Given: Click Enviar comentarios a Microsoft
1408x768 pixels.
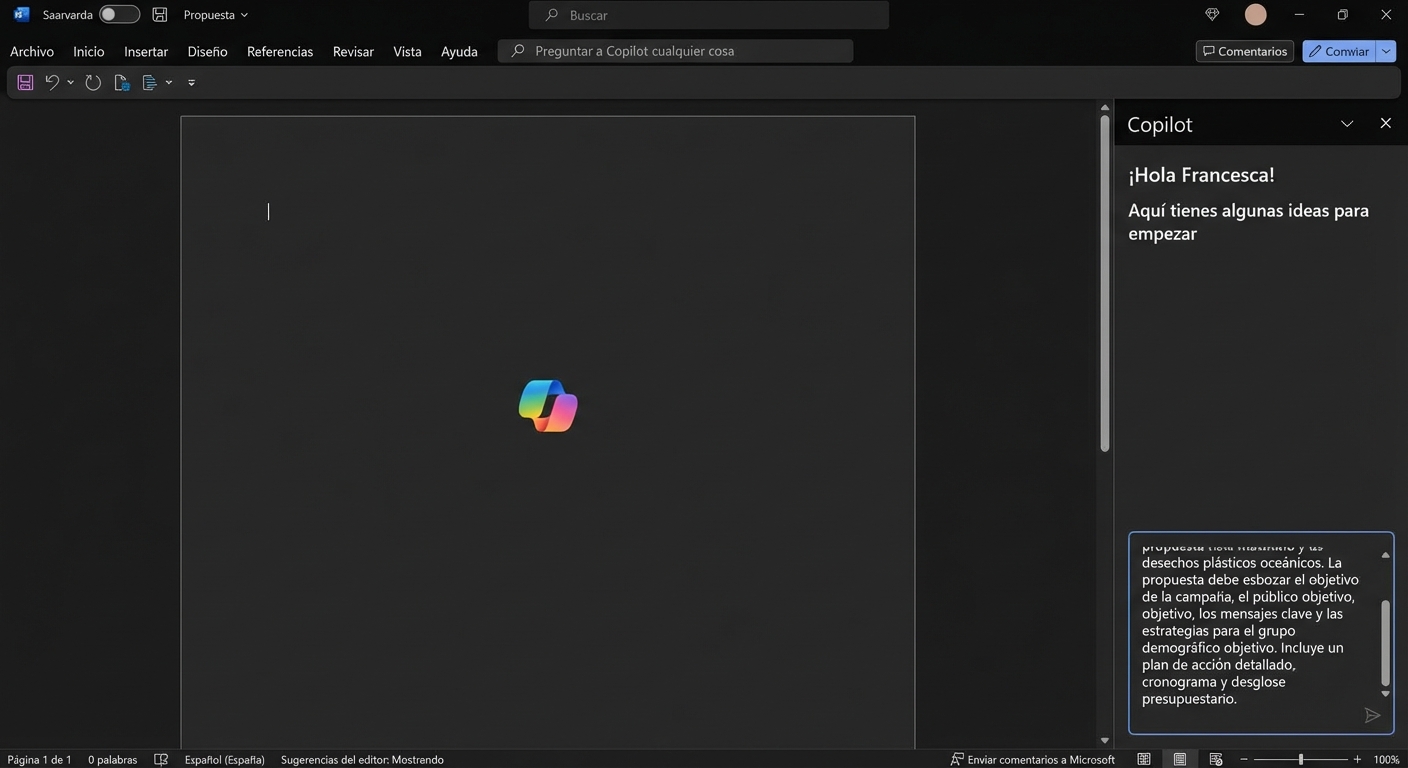Looking at the screenshot, I should 1033,760.
